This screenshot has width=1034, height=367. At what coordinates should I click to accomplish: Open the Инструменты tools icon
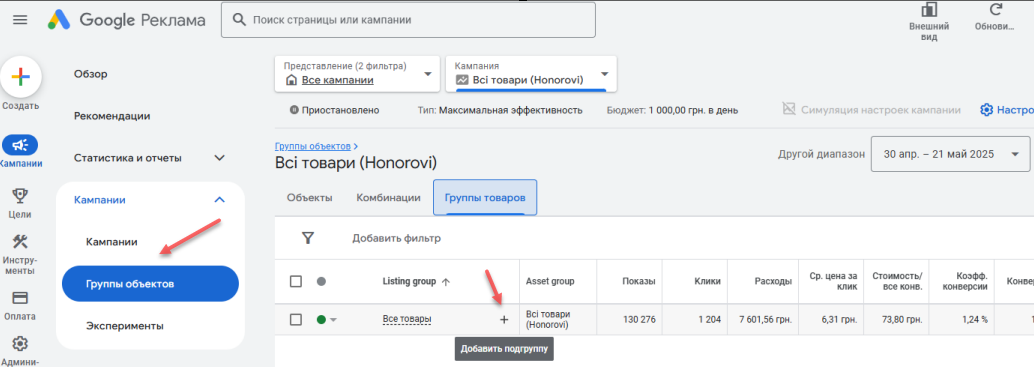[20, 242]
